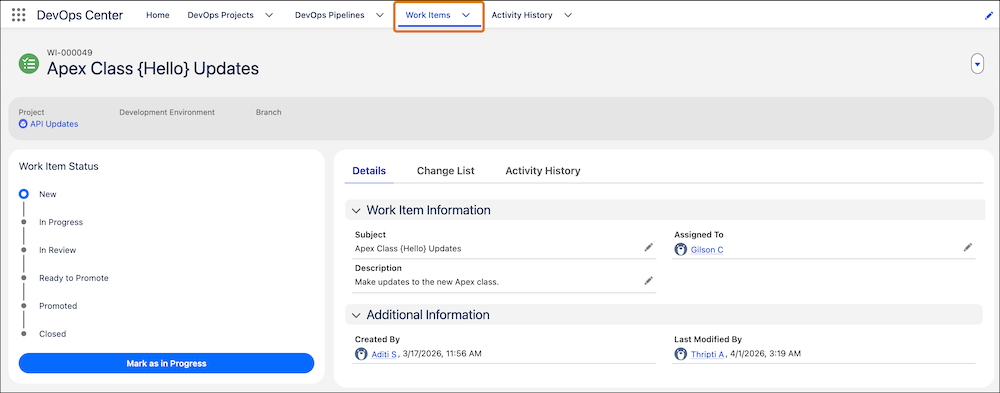Screen dimensions: 1000x393
Task: Click the created date 3/17/2026, 11:56 AM
Action: 441,353
